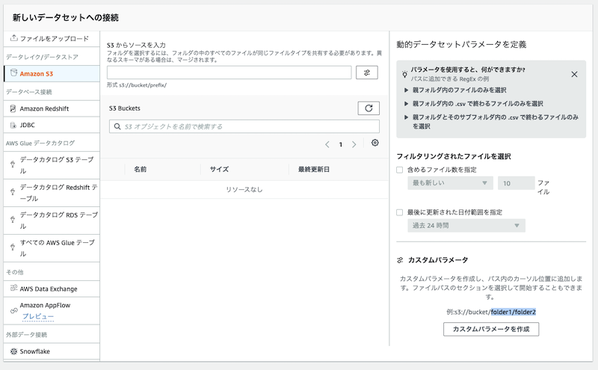Click the 名前 column header
Image resolution: width=598 pixels, height=370 pixels.
(140, 169)
